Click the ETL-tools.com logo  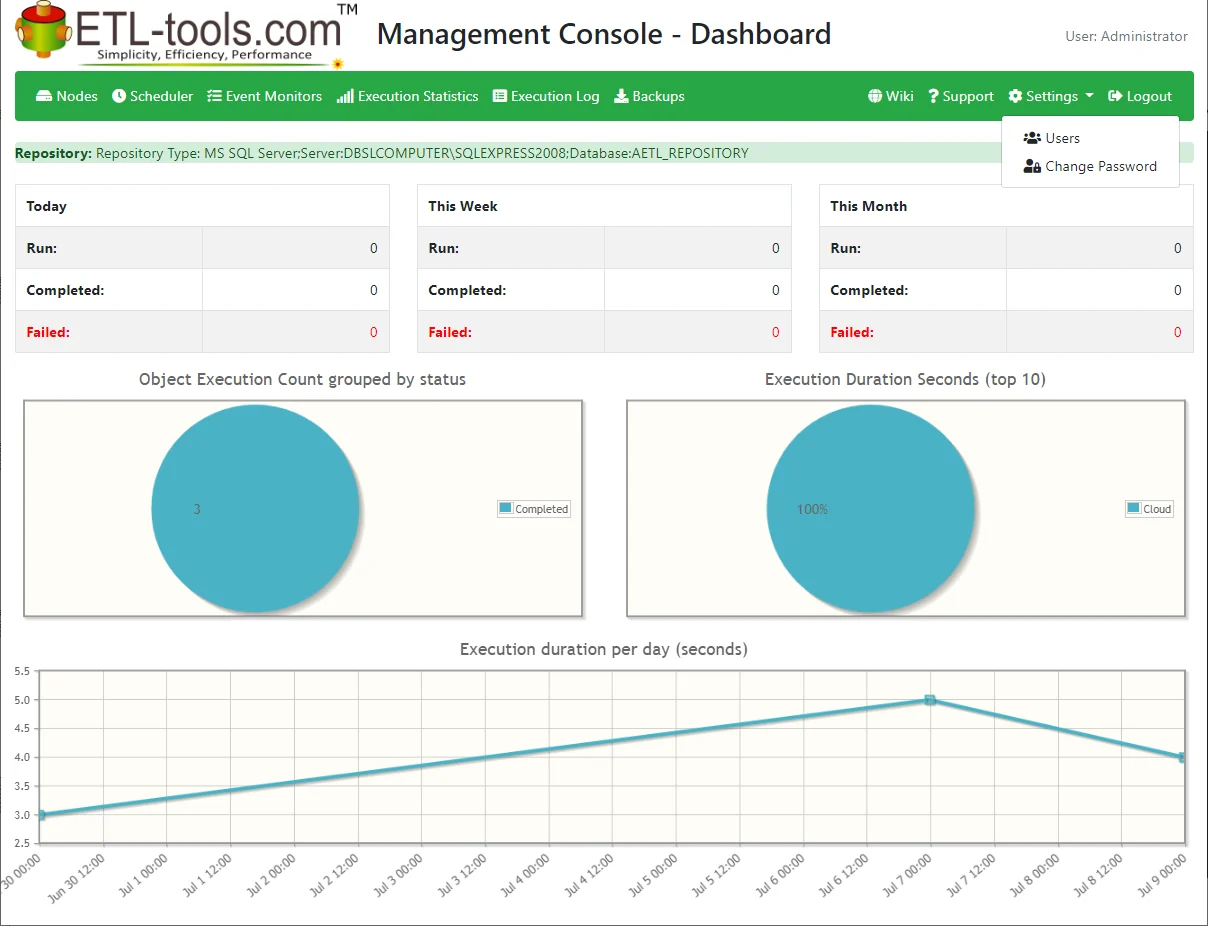(186, 36)
